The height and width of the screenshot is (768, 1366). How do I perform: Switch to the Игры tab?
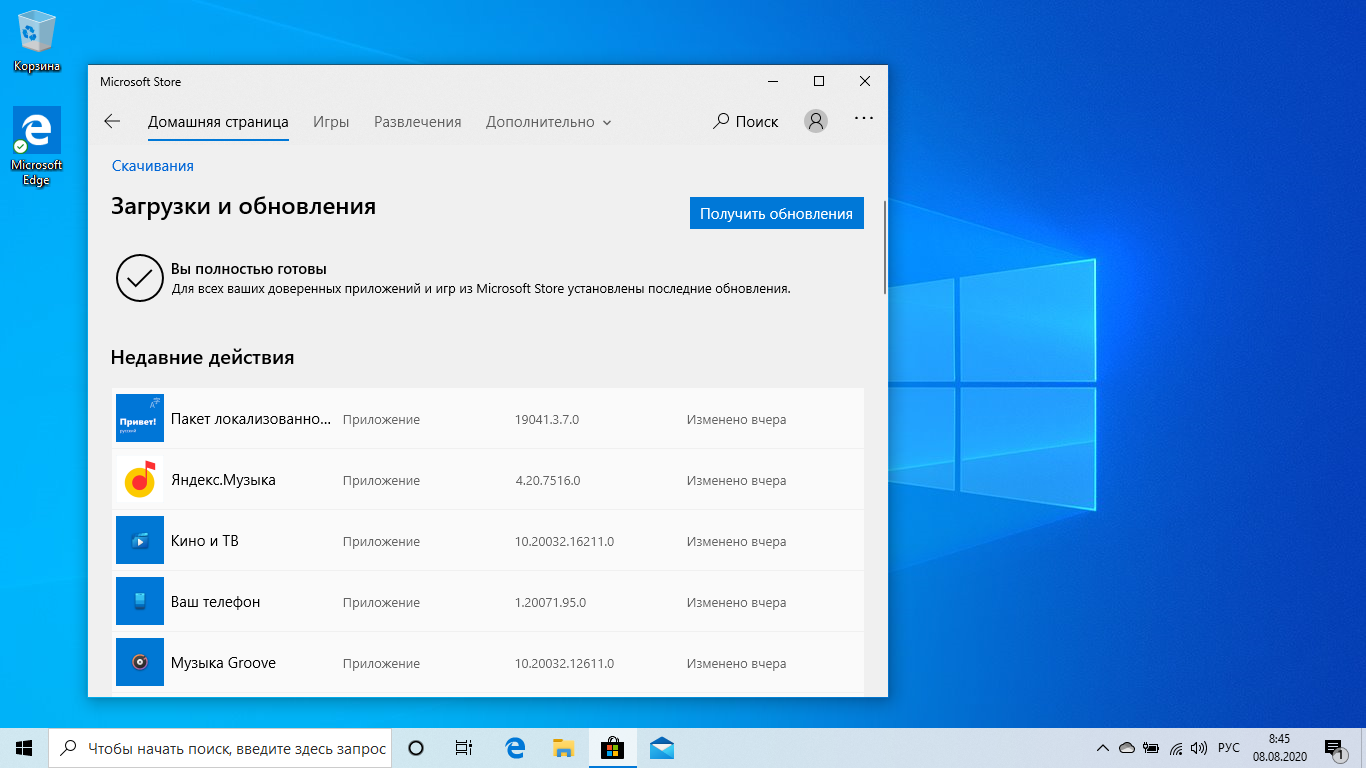coord(331,122)
